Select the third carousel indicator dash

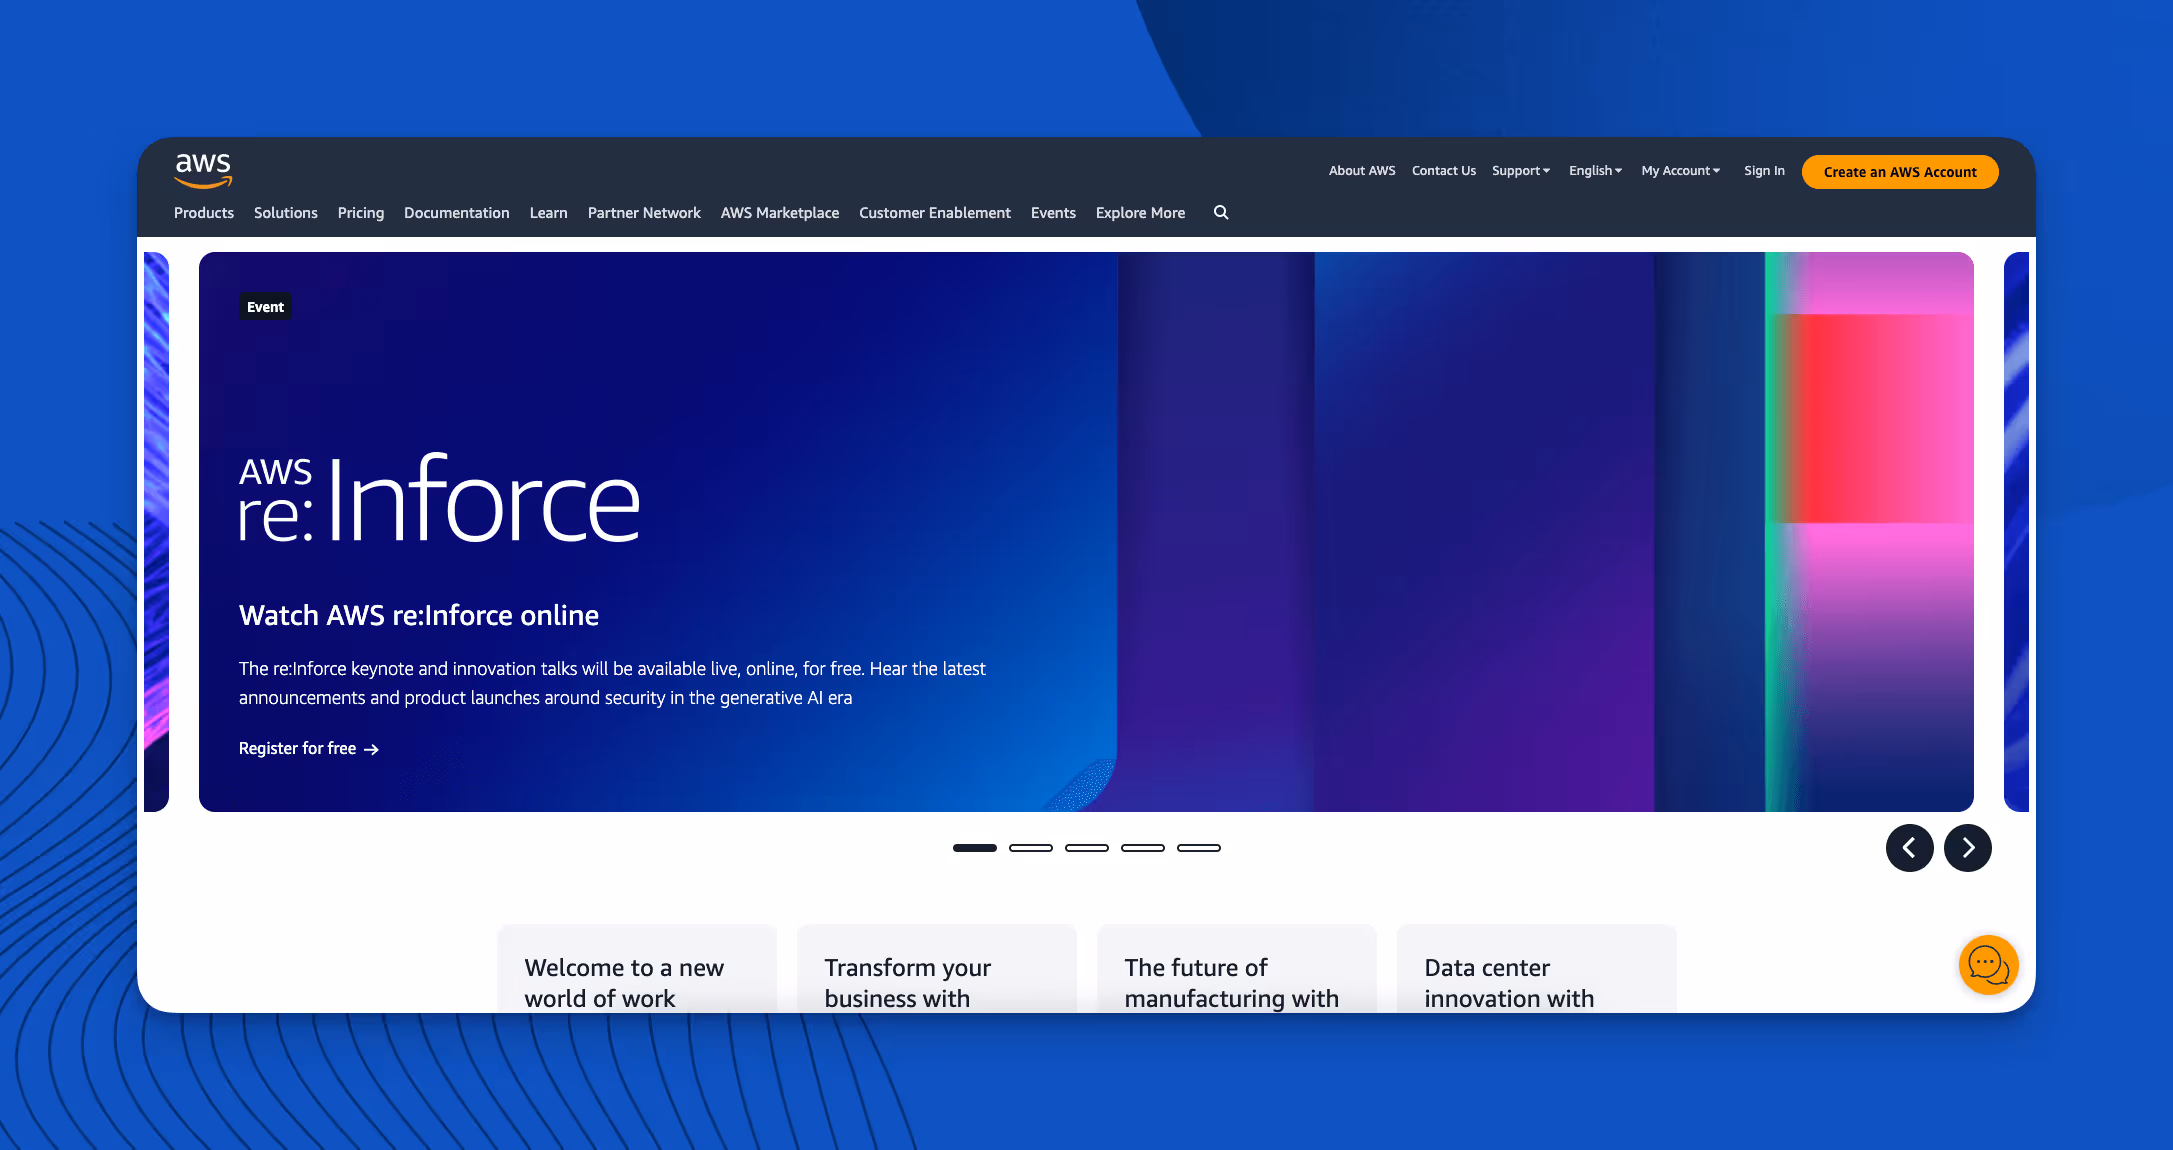tap(1086, 848)
